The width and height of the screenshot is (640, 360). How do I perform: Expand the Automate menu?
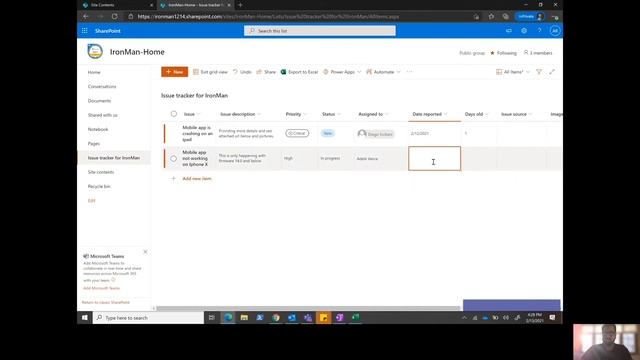coord(398,72)
